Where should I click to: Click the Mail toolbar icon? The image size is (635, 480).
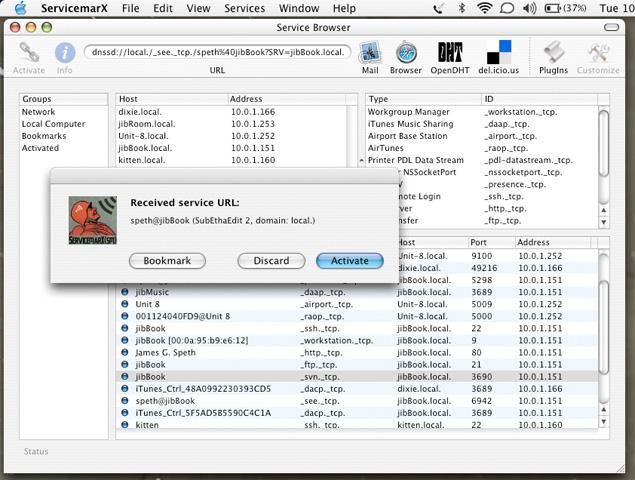pos(369,53)
